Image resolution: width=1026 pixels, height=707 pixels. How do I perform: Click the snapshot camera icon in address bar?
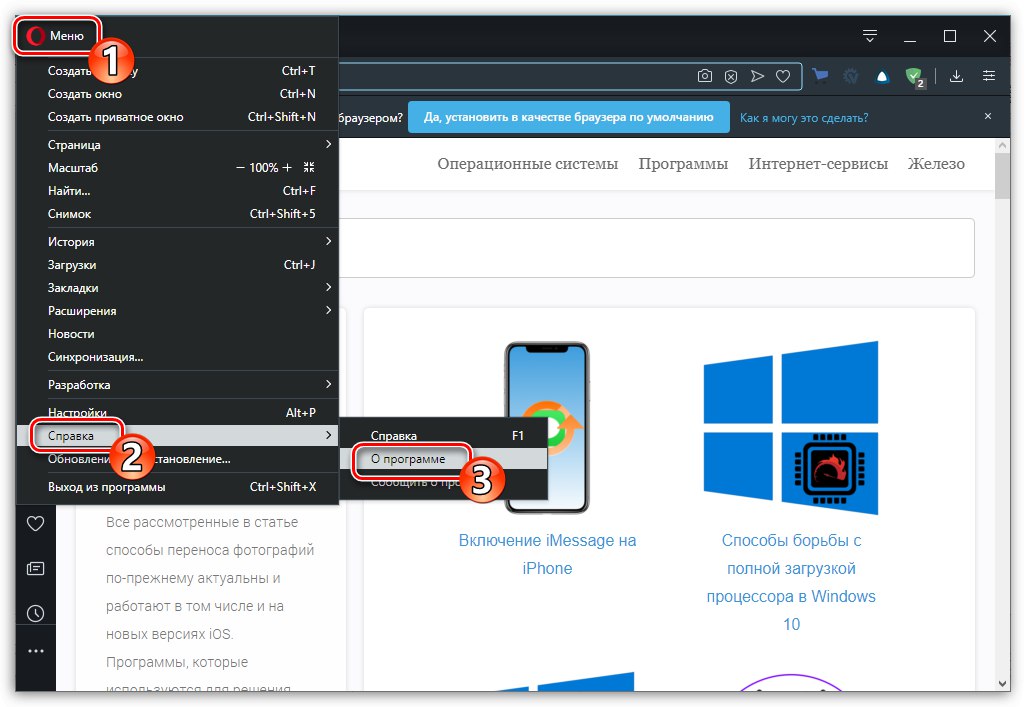pos(705,76)
